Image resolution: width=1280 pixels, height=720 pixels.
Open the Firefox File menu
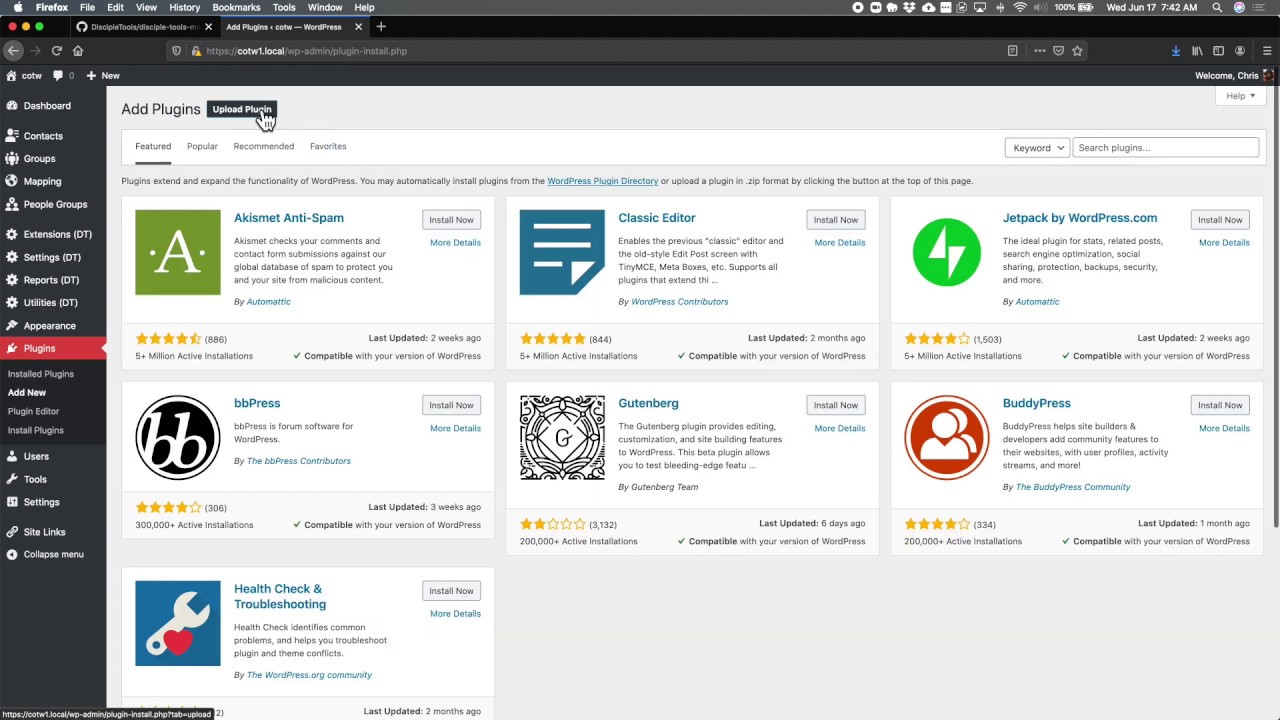[x=87, y=7]
